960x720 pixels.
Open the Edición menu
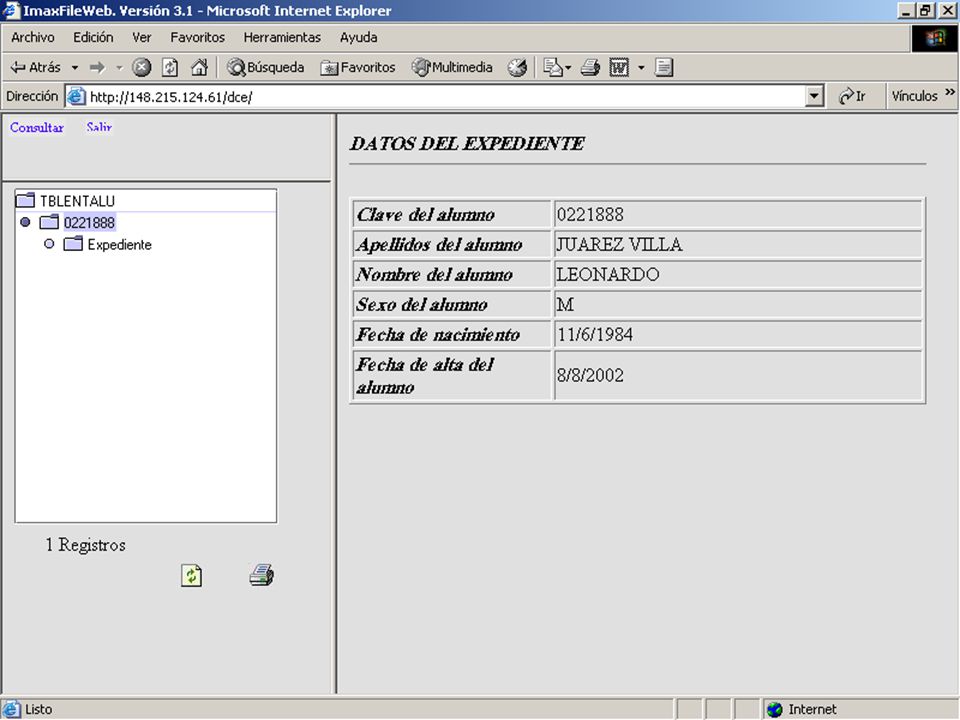point(93,37)
